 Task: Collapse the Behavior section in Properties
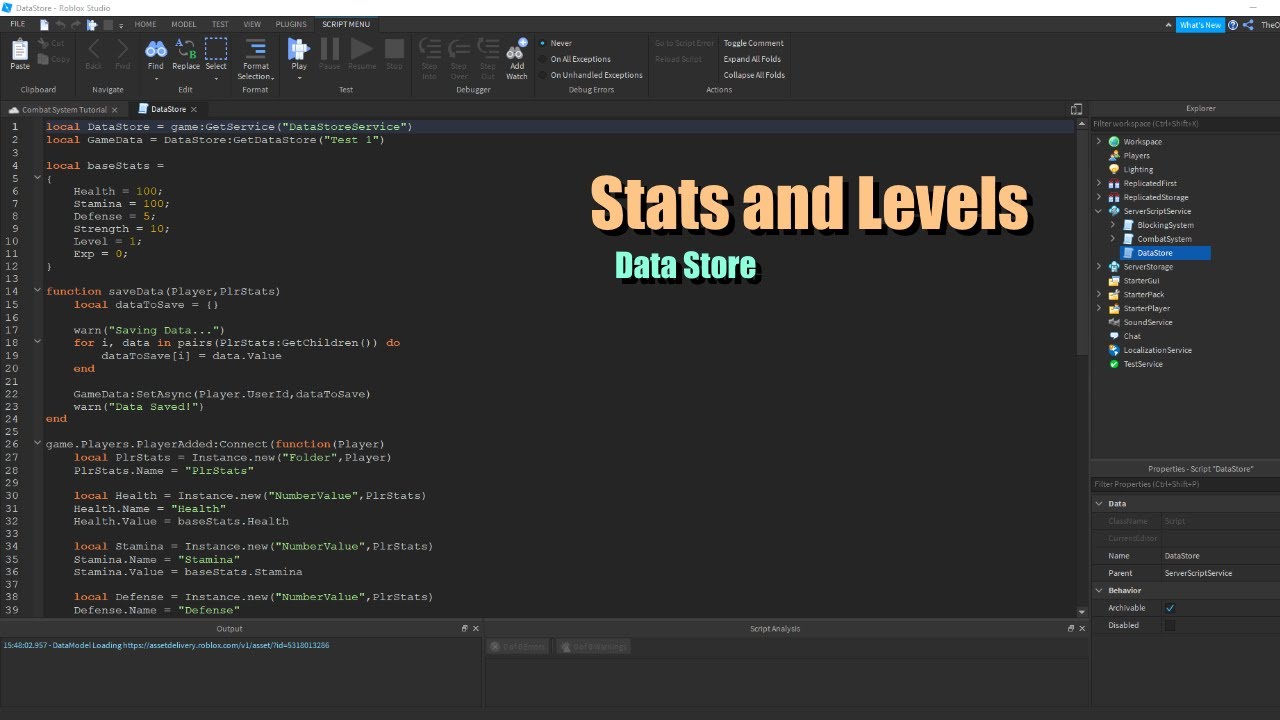click(x=1099, y=591)
